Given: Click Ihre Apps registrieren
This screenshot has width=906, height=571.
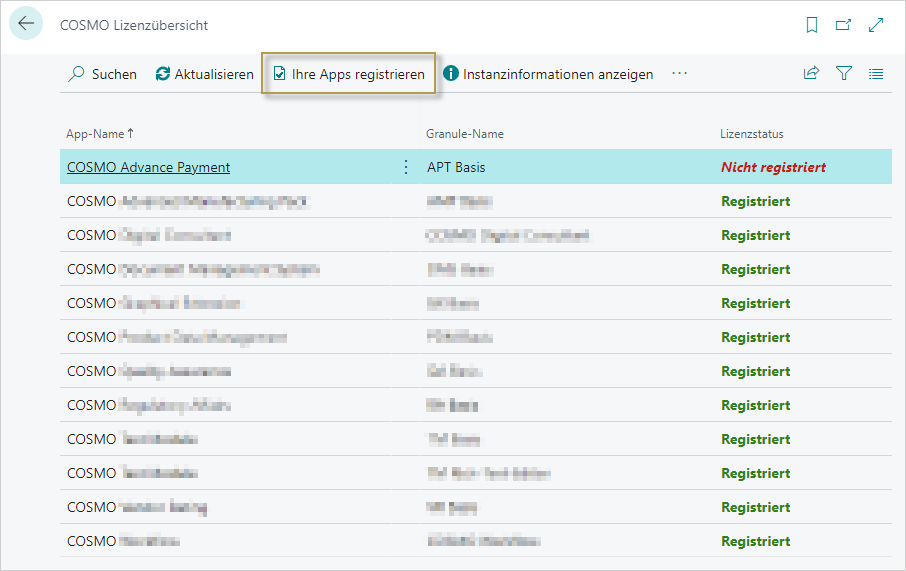Looking at the screenshot, I should [348, 74].
